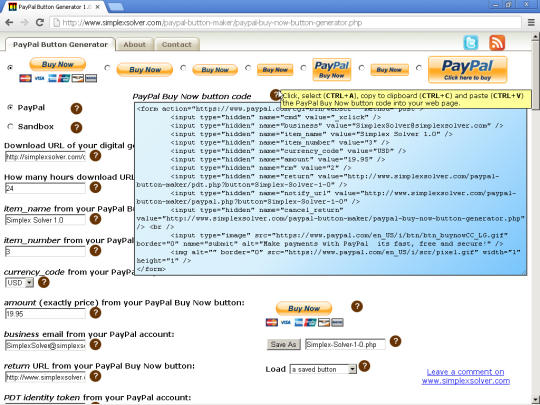
Task: Click the page scrollbar down arrow
Action: (536, 399)
